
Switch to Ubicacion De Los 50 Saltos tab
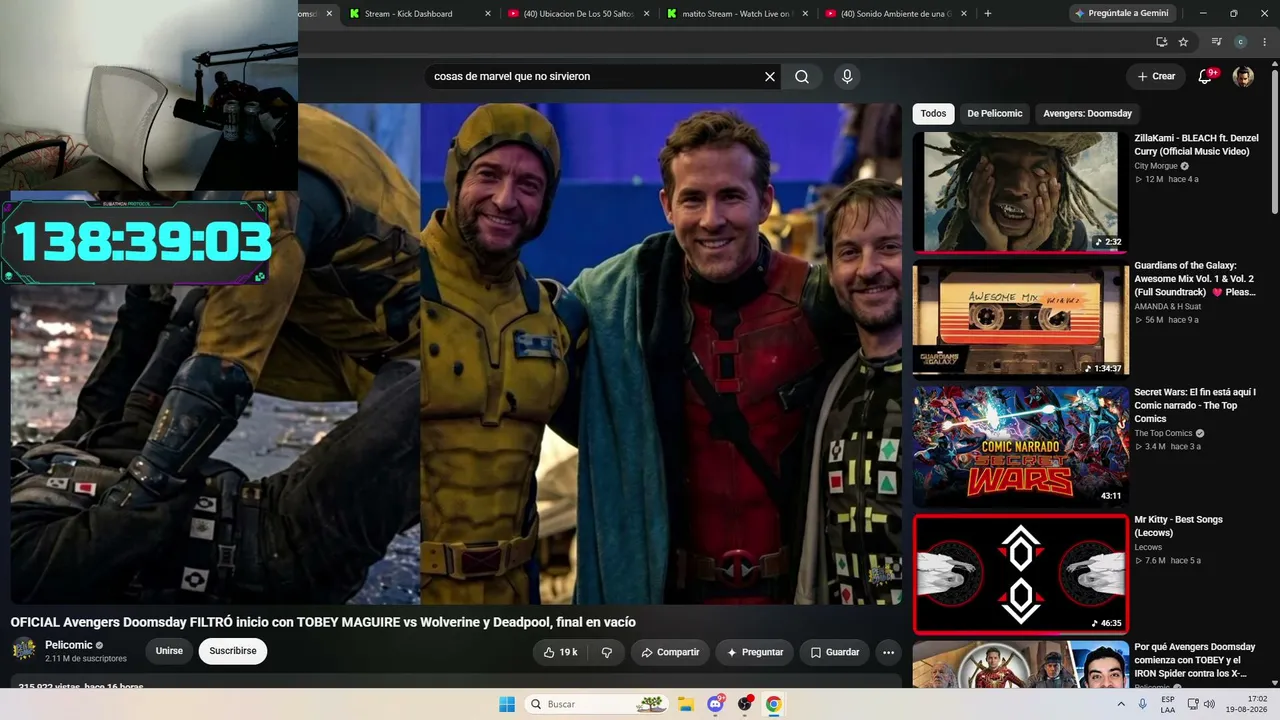579,14
